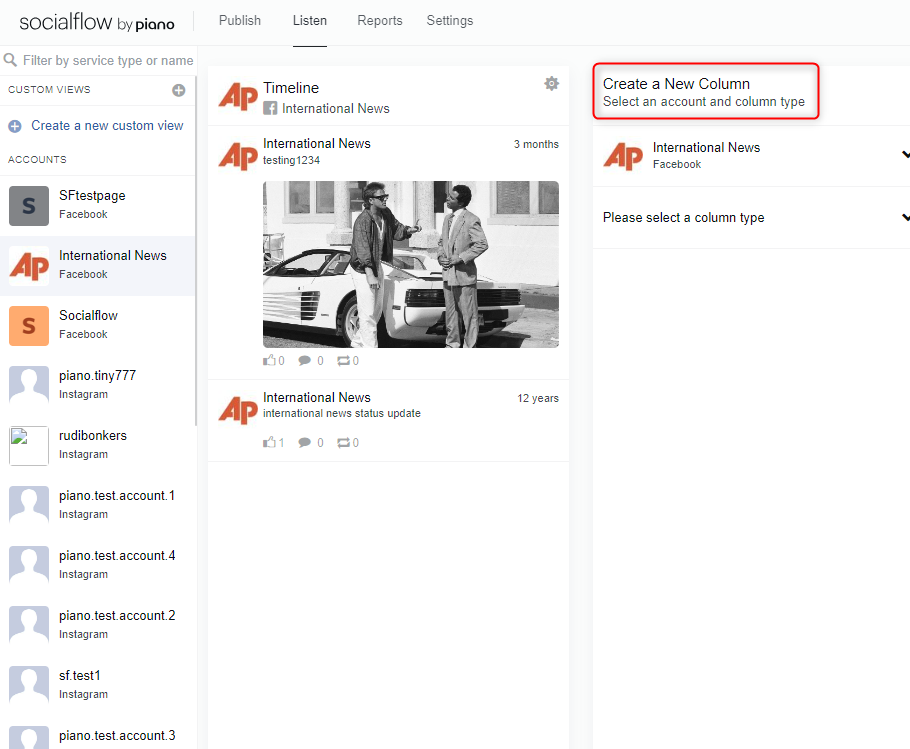Click the sf.test1 avatar
Screen dimensions: 910x749
[29, 686]
